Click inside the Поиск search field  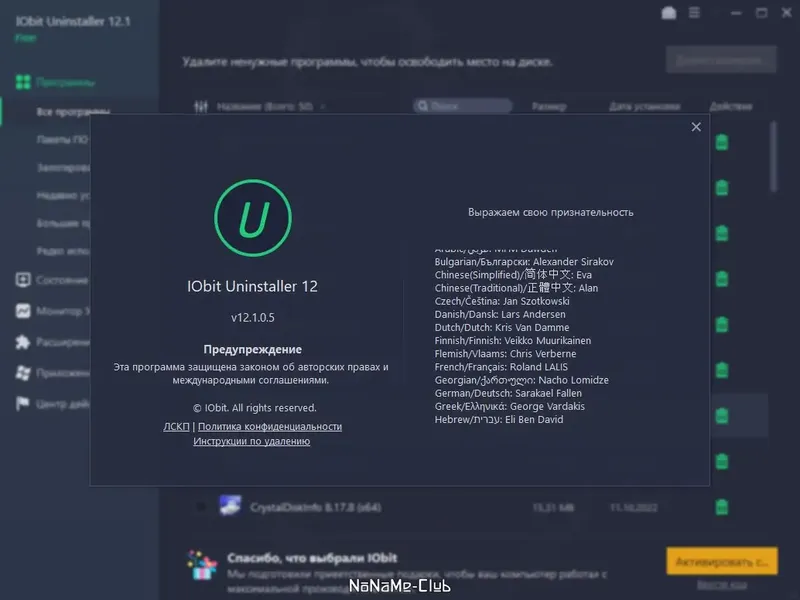pos(465,106)
